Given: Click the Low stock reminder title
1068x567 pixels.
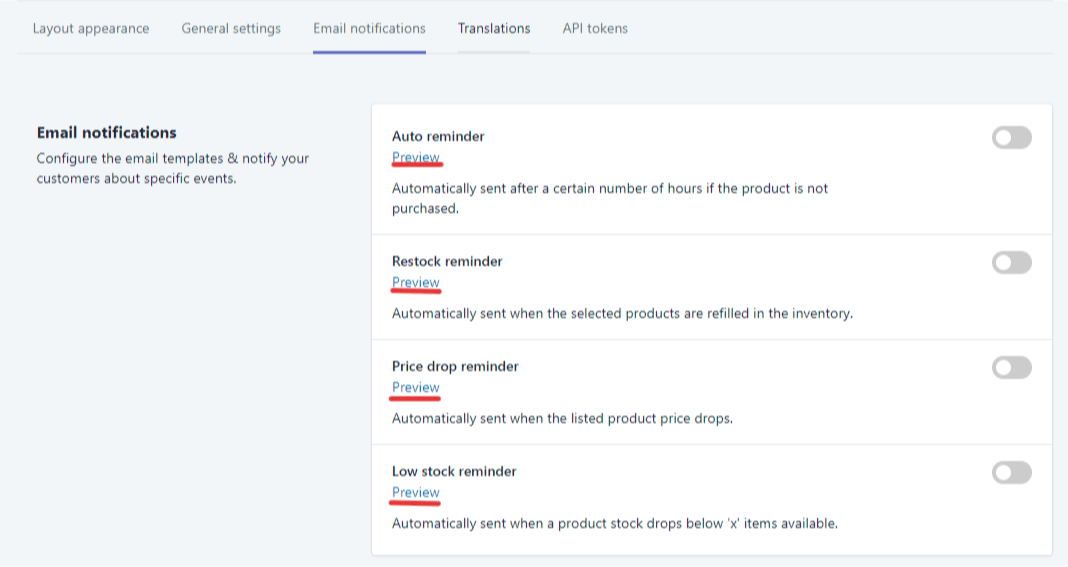Looking at the screenshot, I should click(454, 472).
